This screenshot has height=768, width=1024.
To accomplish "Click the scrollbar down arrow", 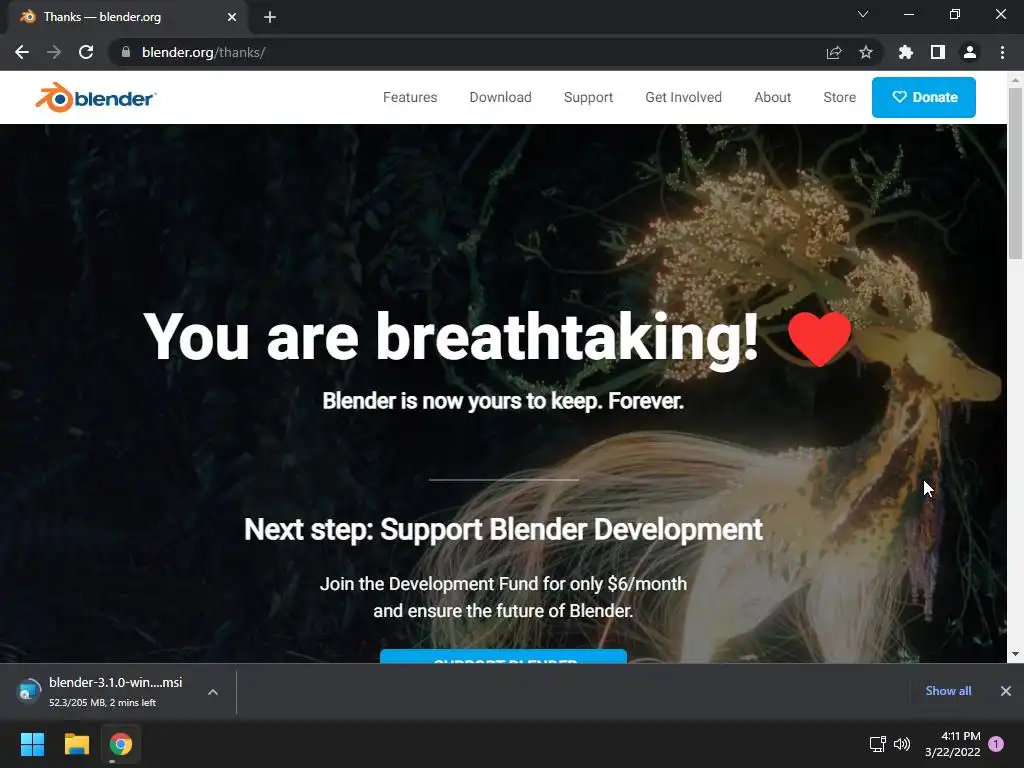I will click(1015, 654).
